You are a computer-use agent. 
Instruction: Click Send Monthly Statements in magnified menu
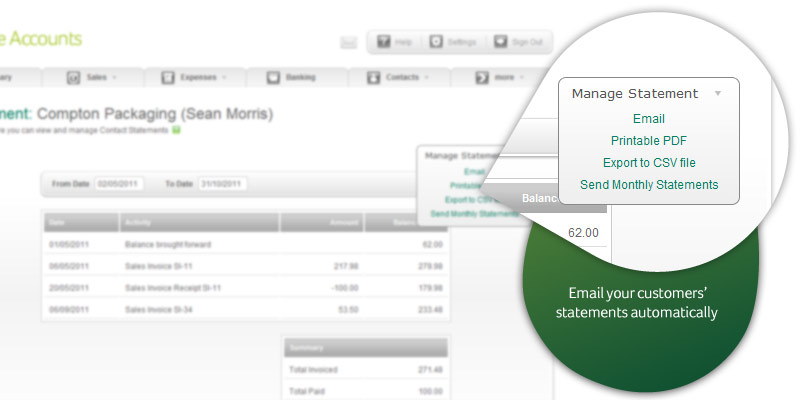pos(649,185)
